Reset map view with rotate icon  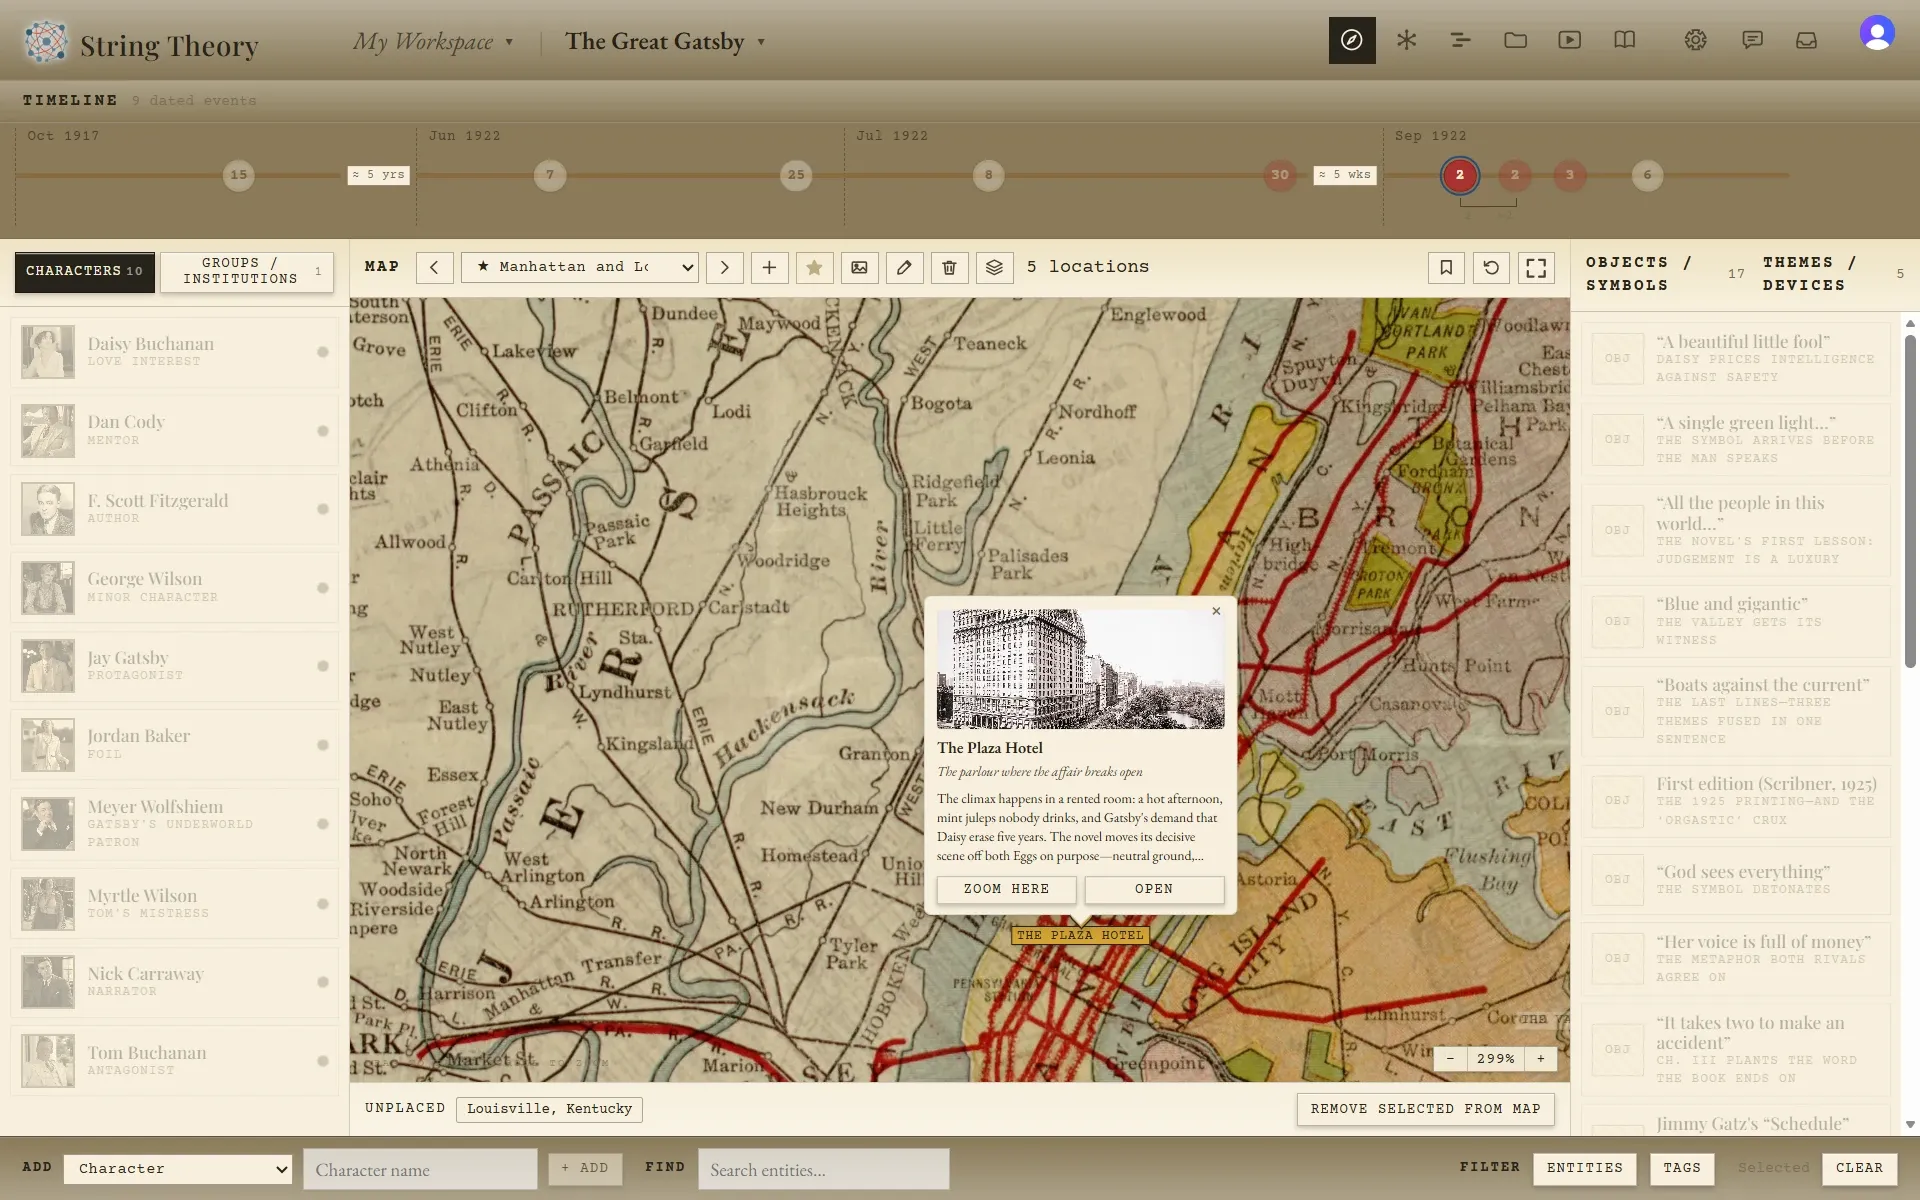1491,267
